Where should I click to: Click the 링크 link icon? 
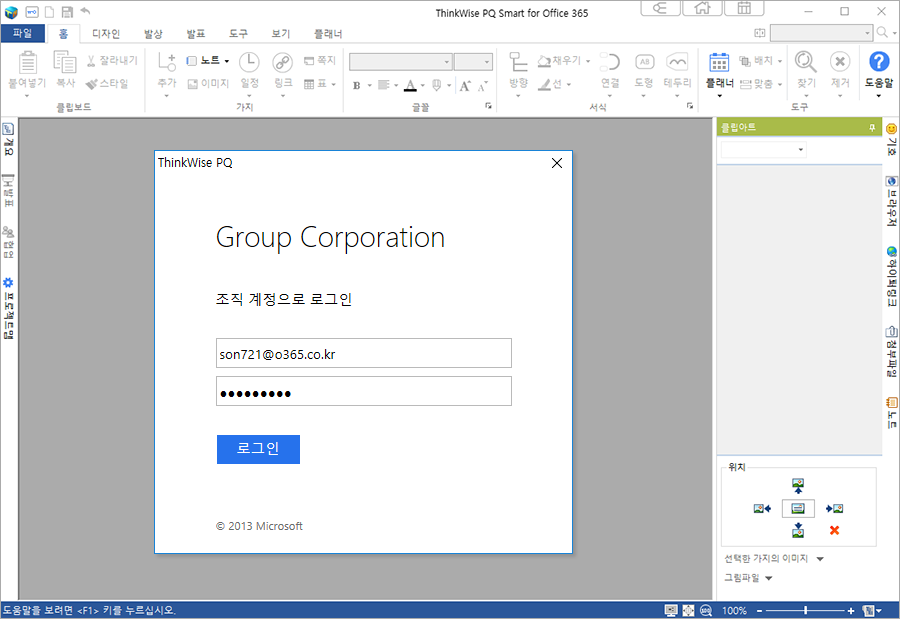click(x=282, y=62)
